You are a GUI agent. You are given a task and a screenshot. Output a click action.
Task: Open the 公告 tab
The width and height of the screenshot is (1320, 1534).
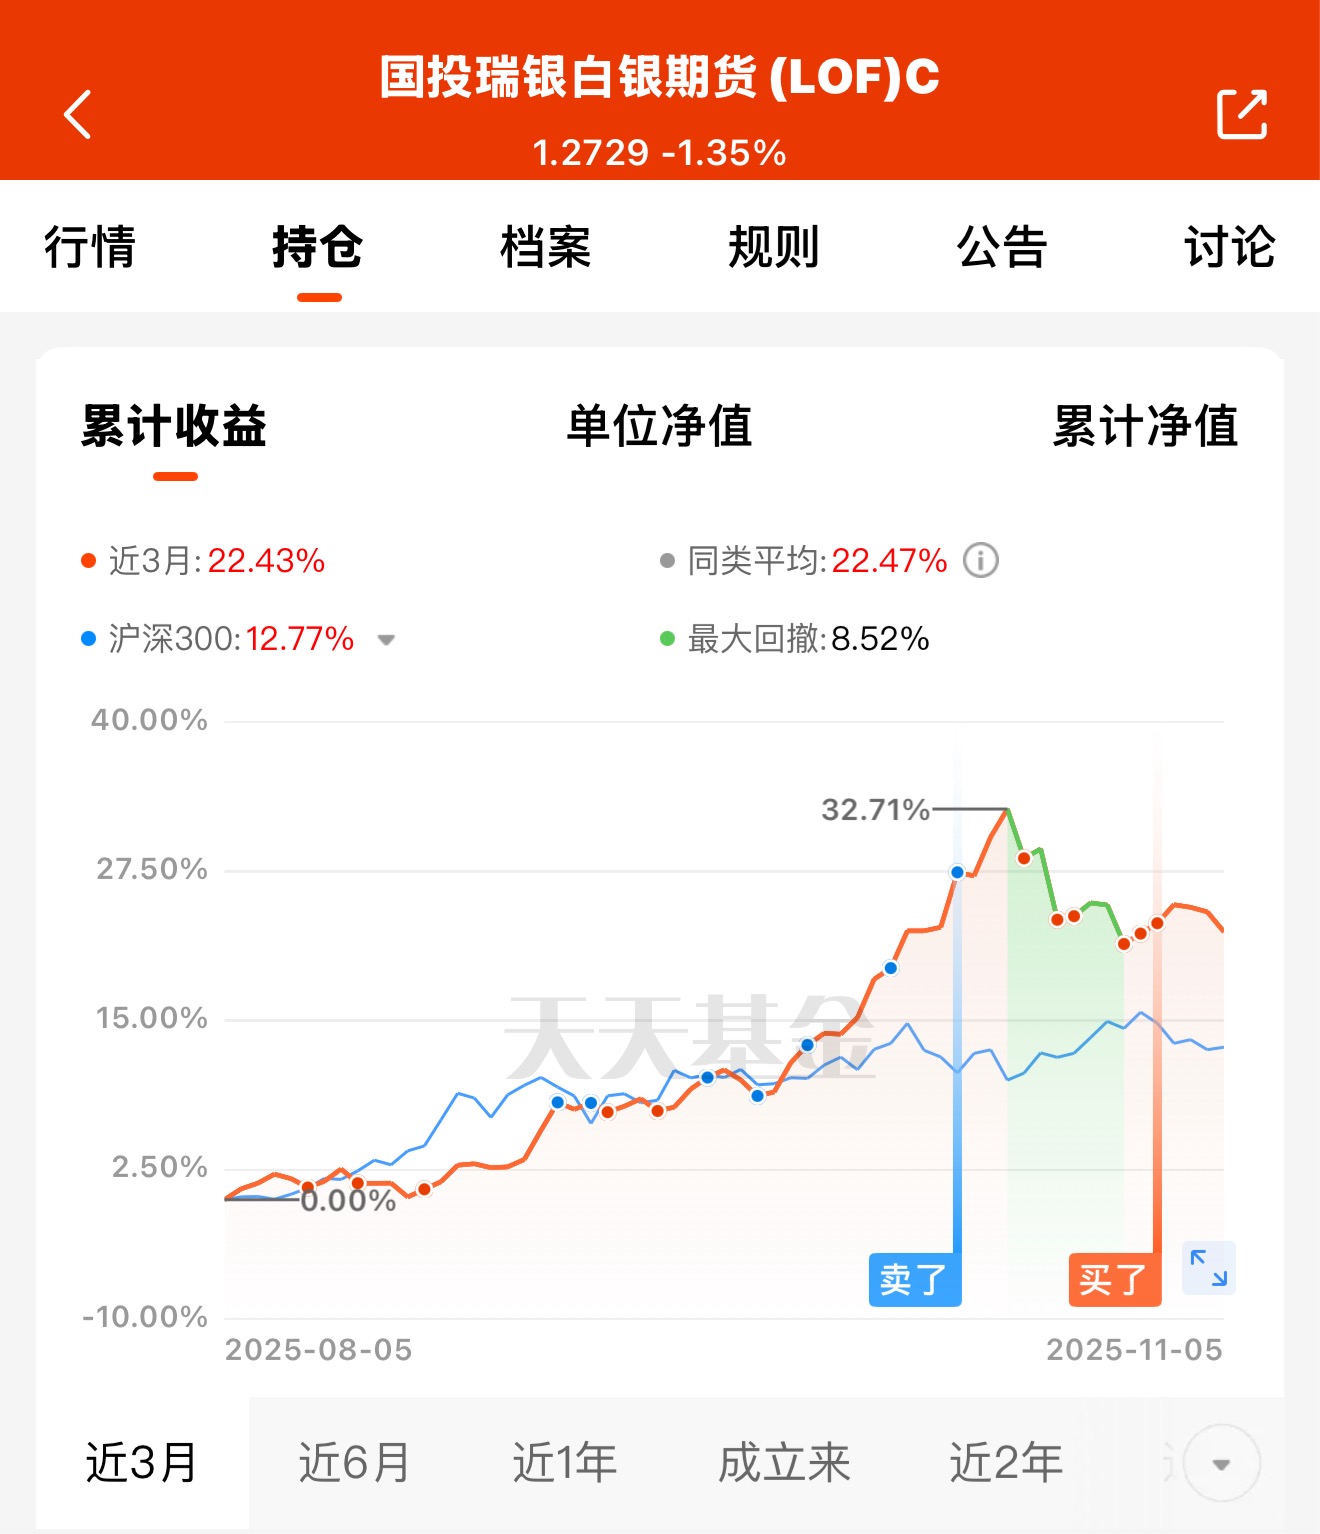tap(1002, 247)
